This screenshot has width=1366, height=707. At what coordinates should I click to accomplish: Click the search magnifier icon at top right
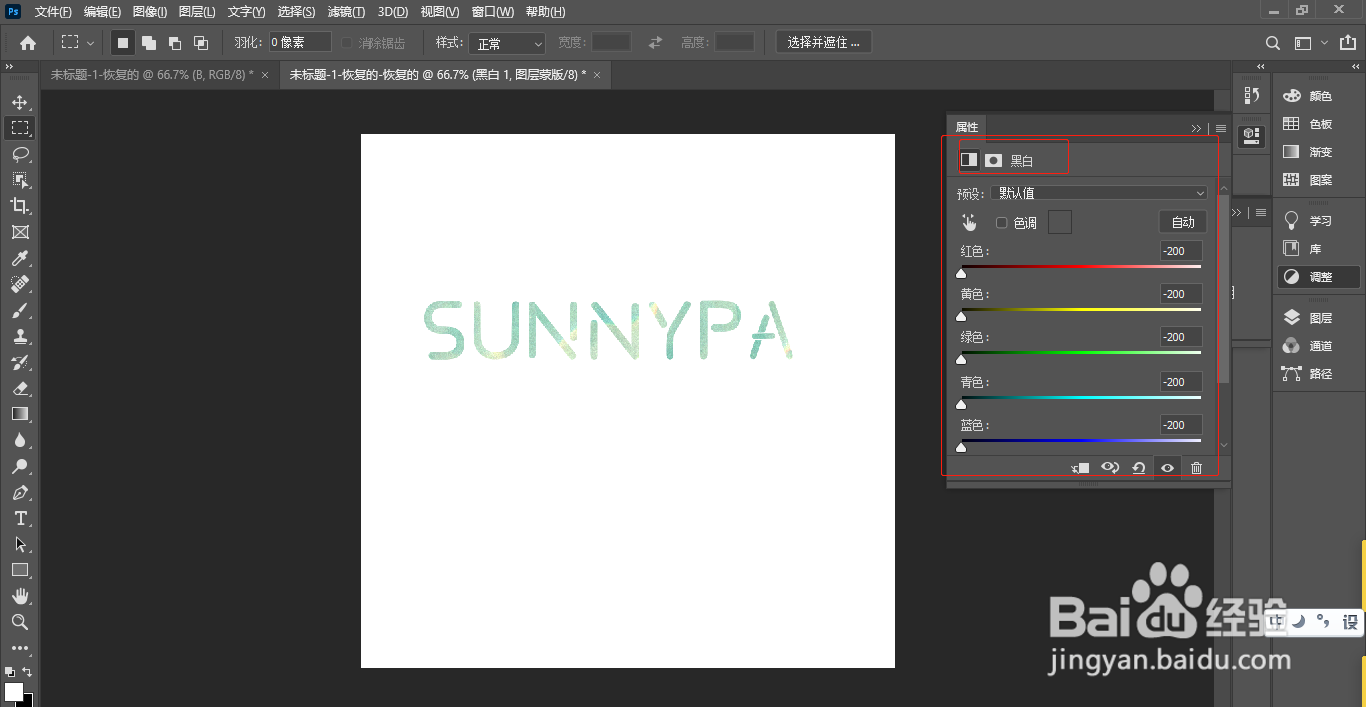click(x=1273, y=43)
